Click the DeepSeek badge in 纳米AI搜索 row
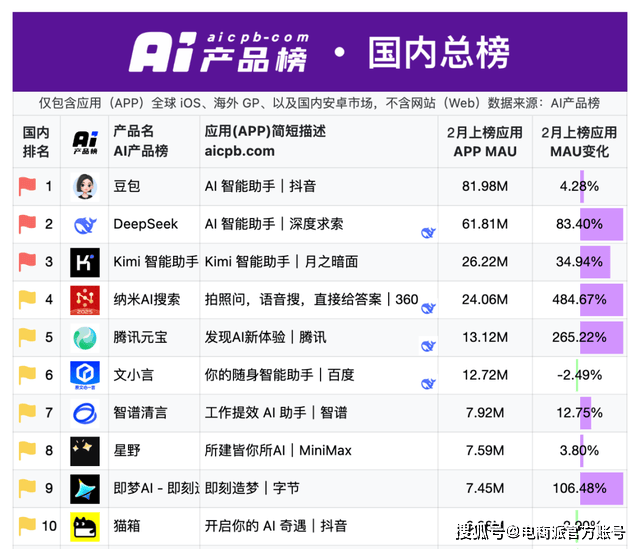Viewport: 640px width, 549px height. coord(428,309)
